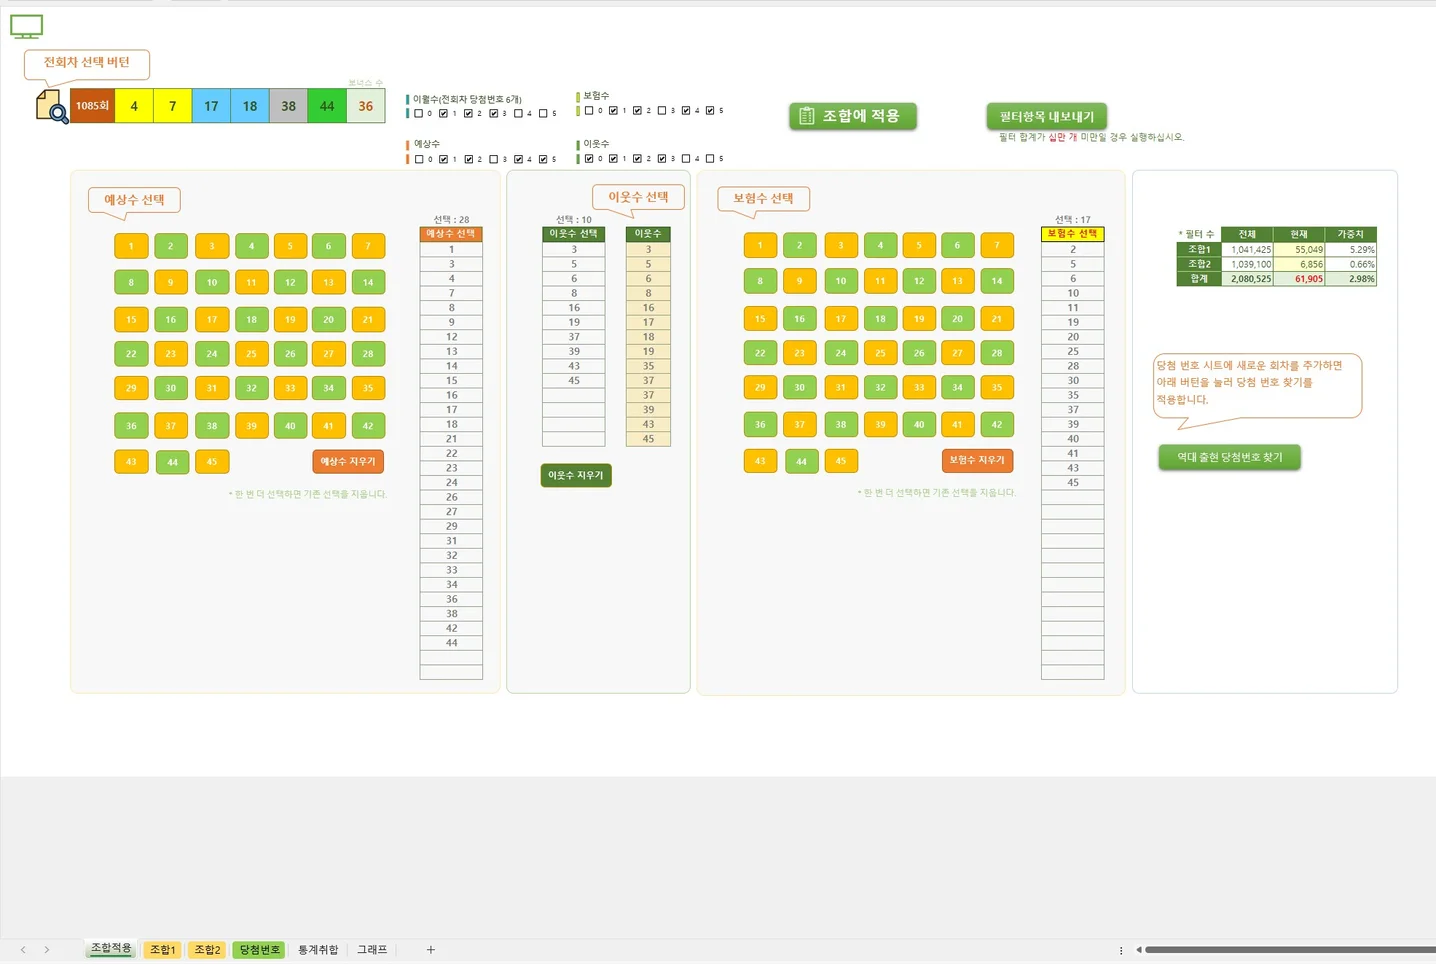Click the horizontal scrollbar left arrow
The width and height of the screenshot is (1436, 964).
(1138, 950)
